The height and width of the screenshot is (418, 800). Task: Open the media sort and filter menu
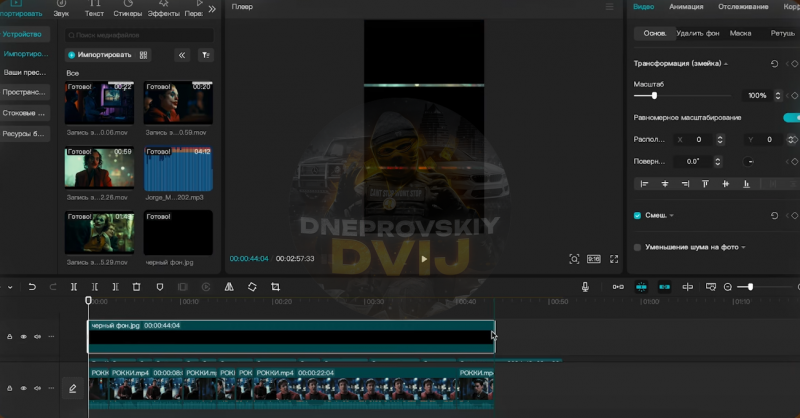click(x=206, y=55)
